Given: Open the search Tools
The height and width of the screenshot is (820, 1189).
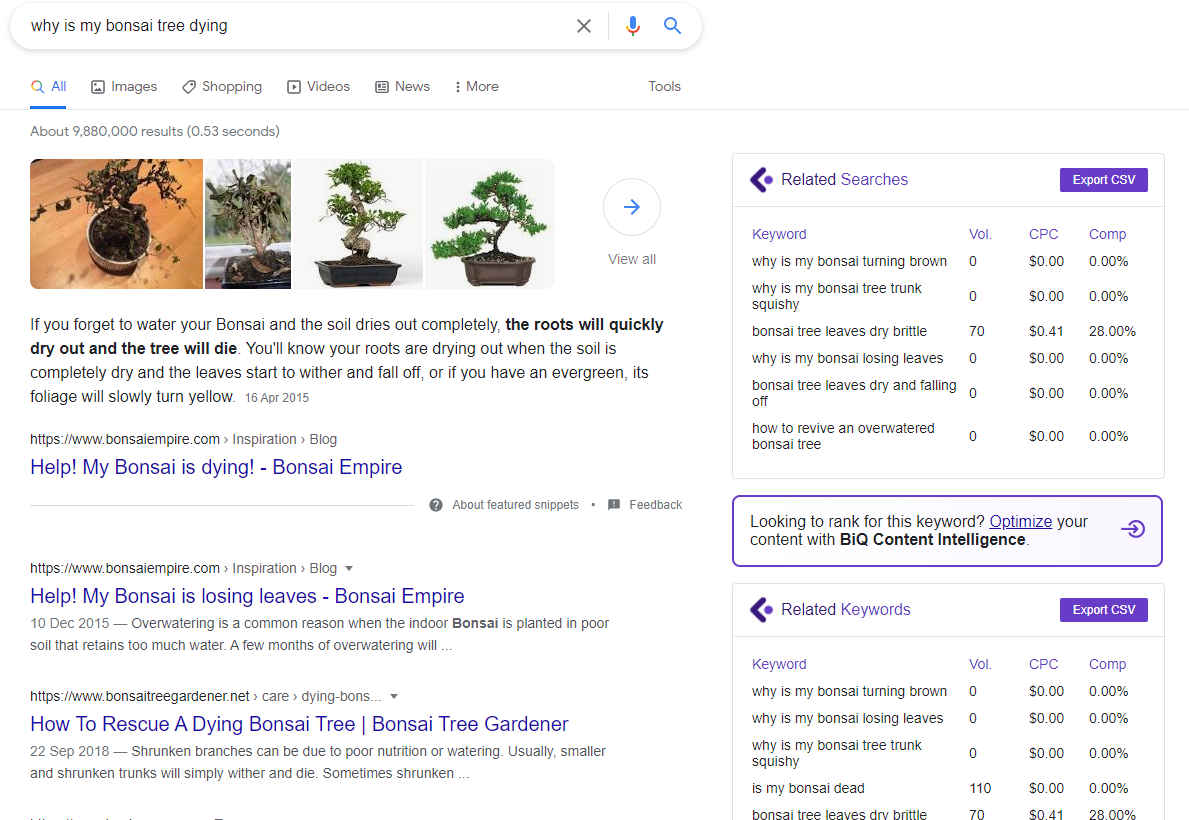Looking at the screenshot, I should click(x=664, y=86).
